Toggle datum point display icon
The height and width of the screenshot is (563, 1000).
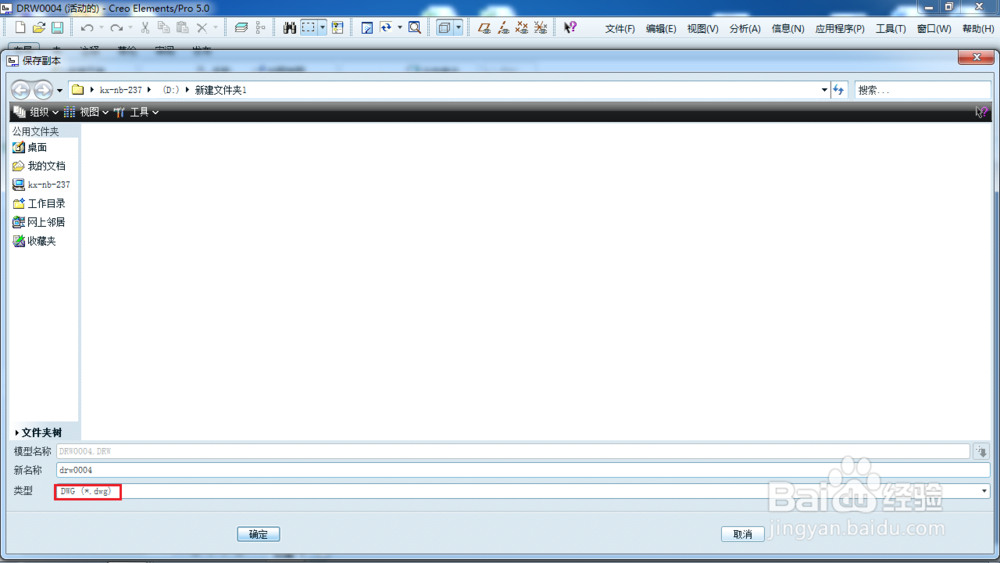[522, 27]
